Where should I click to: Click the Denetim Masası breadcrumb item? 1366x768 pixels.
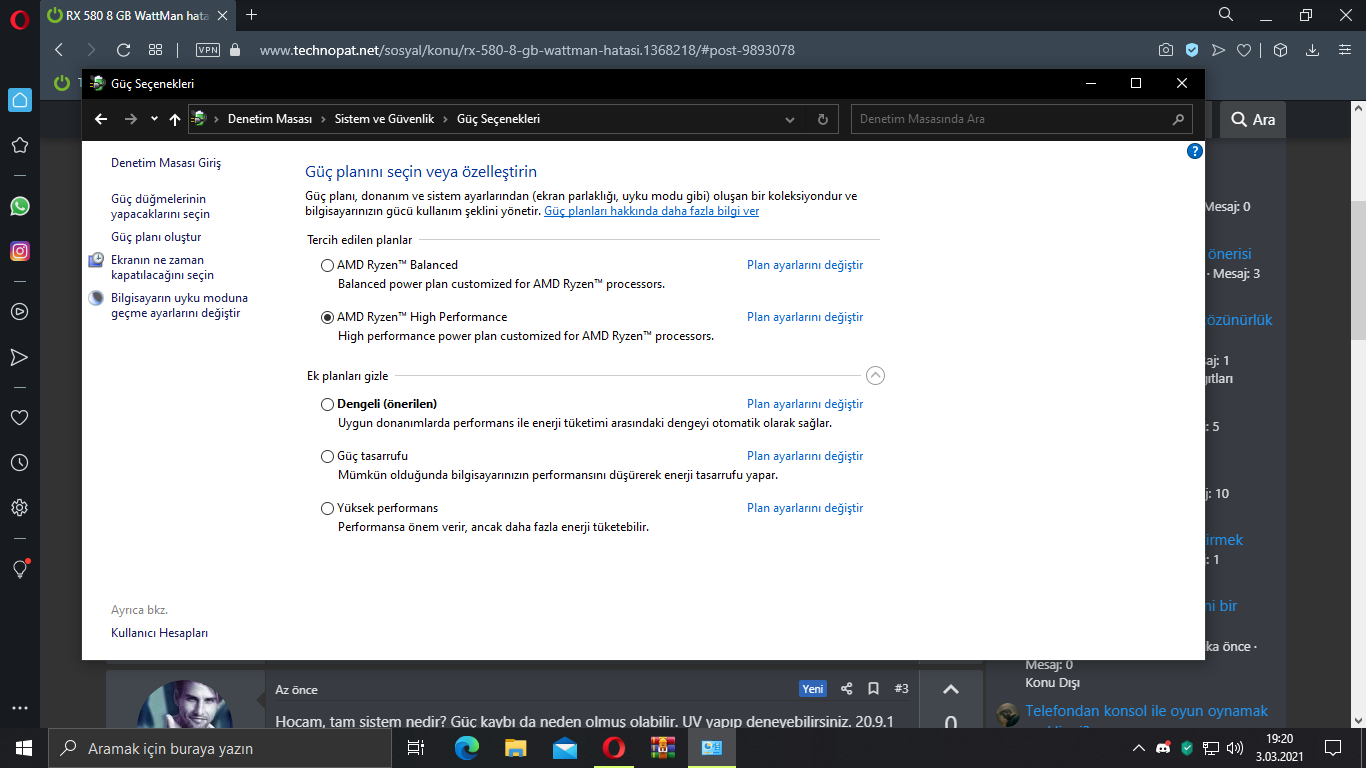click(x=270, y=119)
